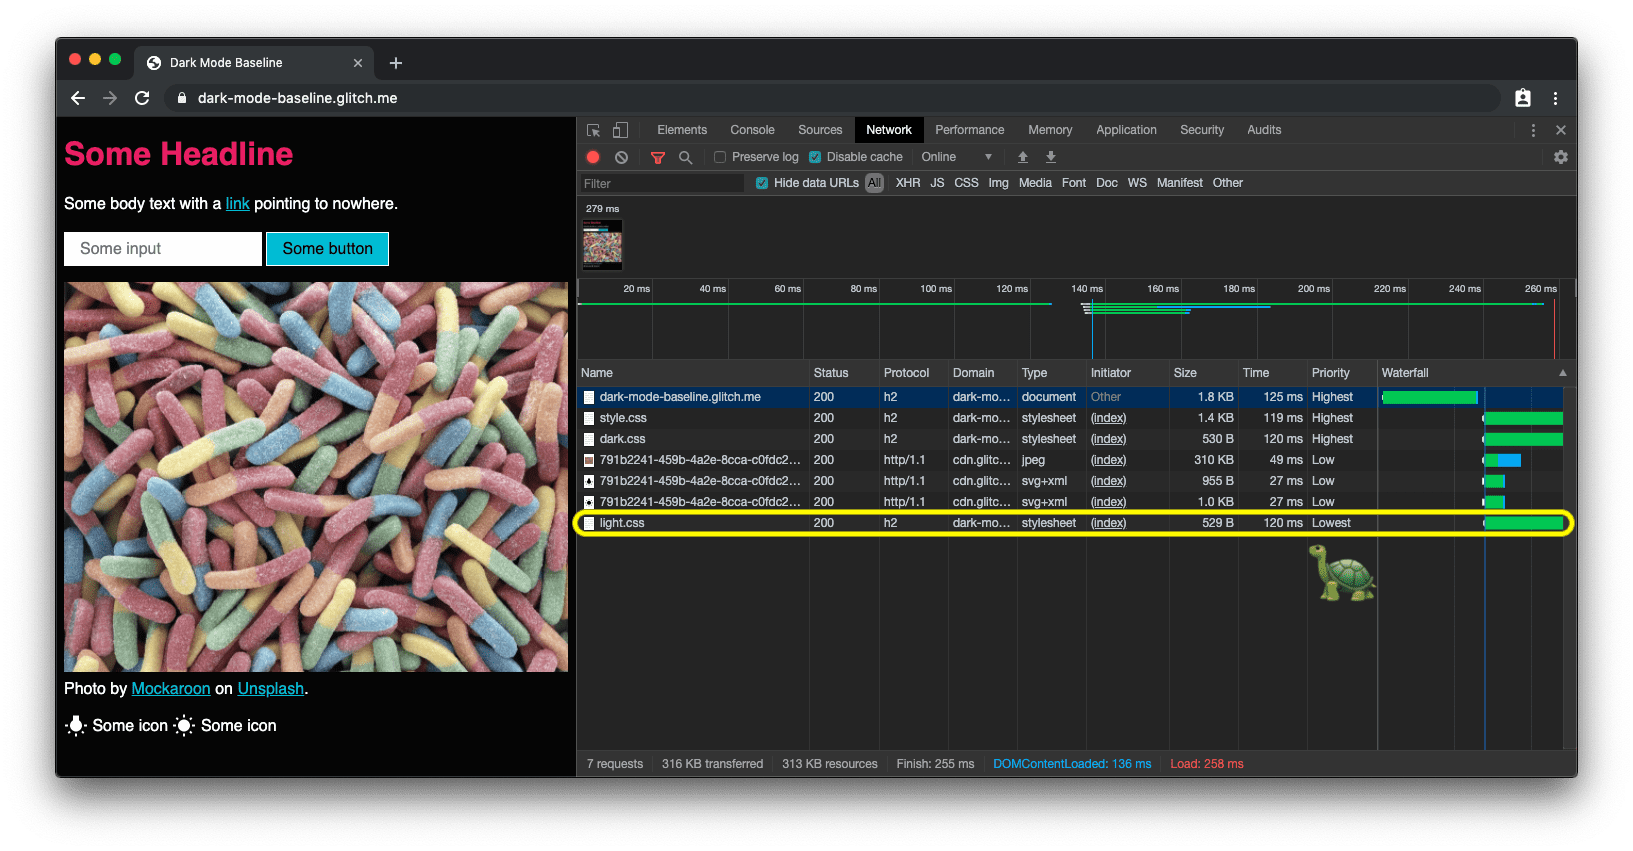
Task: Toggle the device toolbar icon
Action: pyautogui.click(x=620, y=130)
